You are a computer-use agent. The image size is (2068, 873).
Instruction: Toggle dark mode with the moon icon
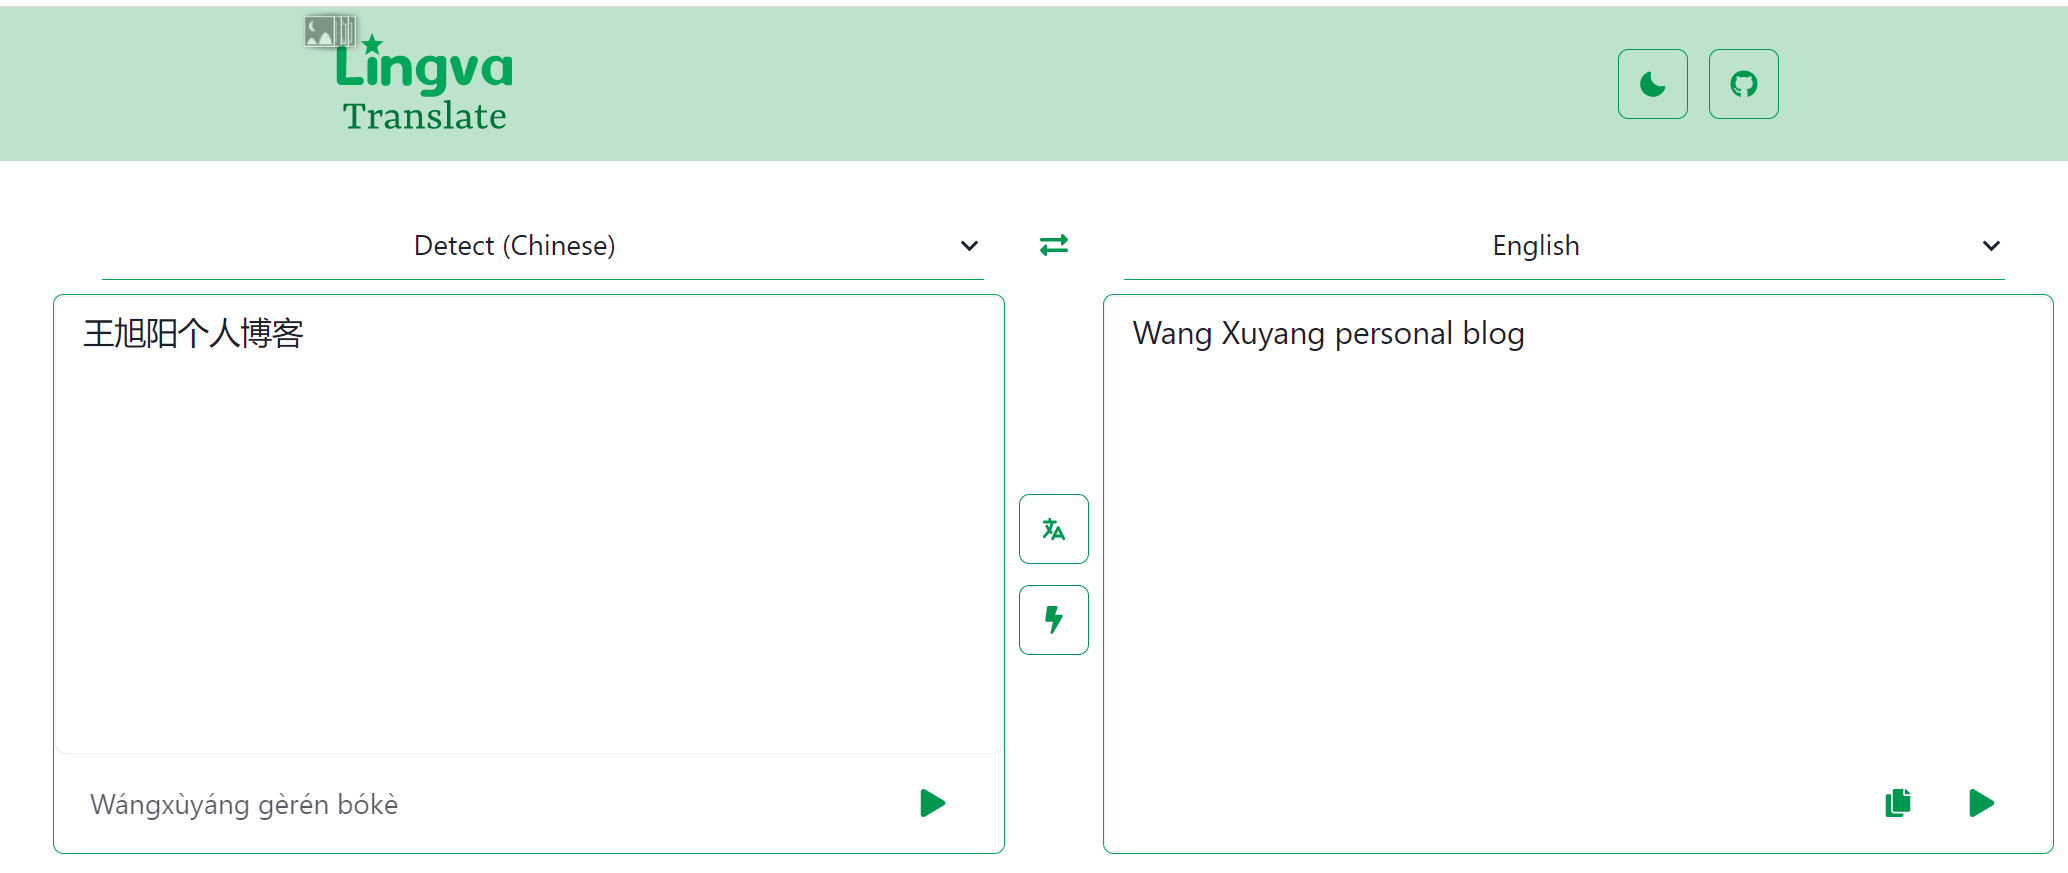coord(1652,84)
